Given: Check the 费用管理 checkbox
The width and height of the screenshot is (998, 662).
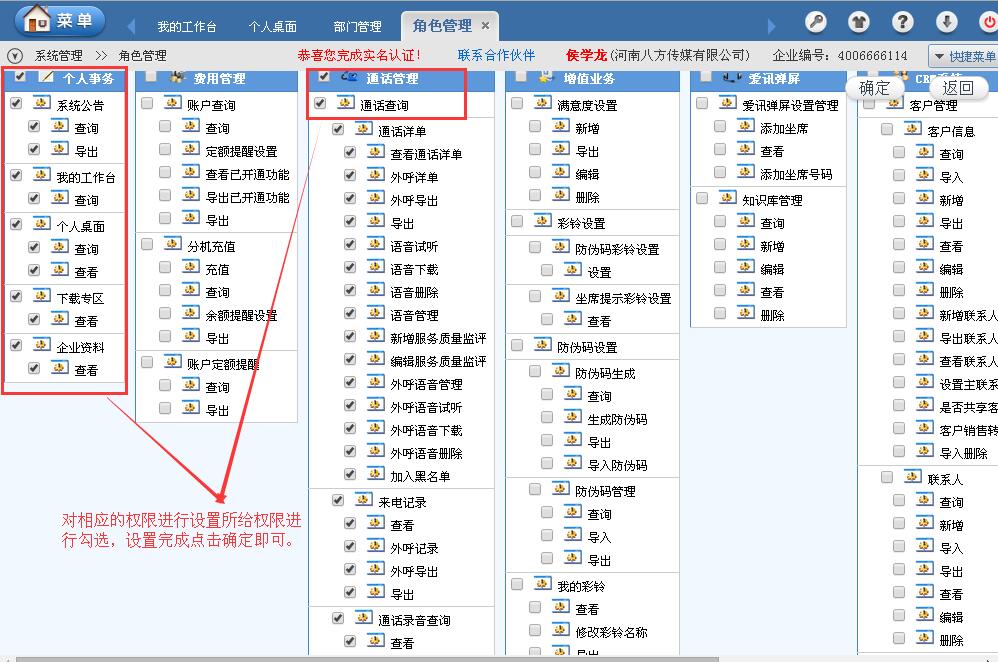Looking at the screenshot, I should pyautogui.click(x=151, y=76).
